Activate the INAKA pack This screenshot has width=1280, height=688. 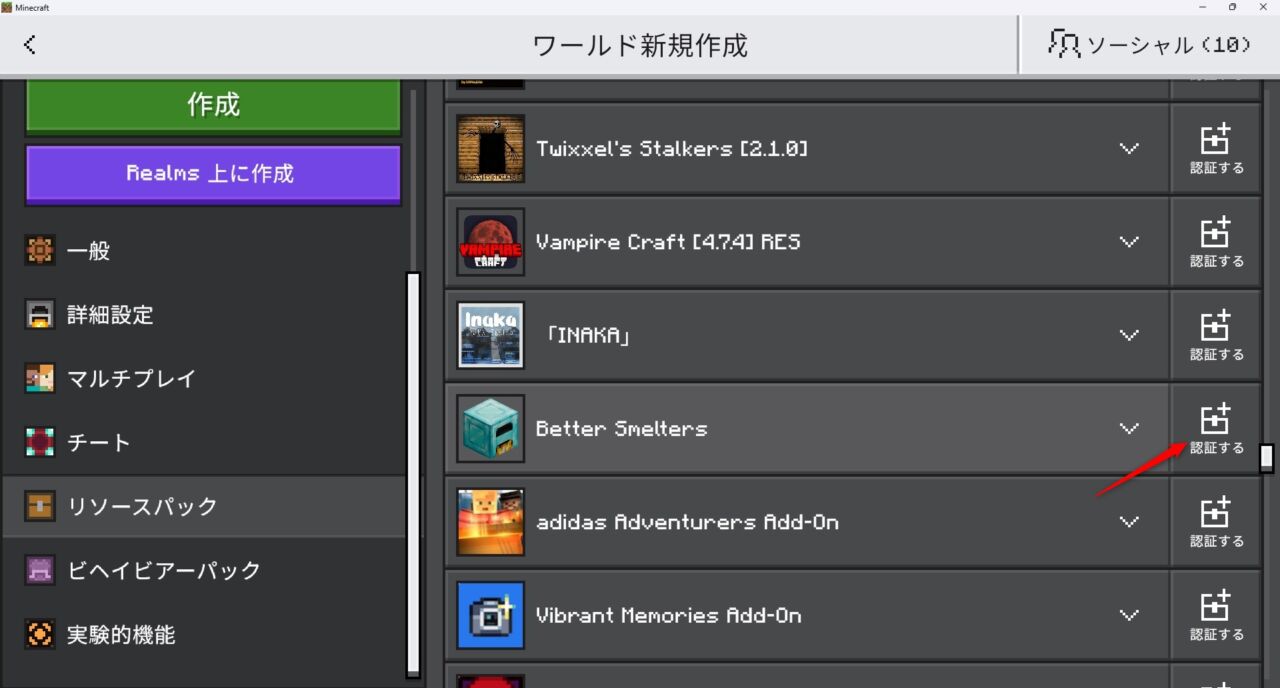[1216, 335]
